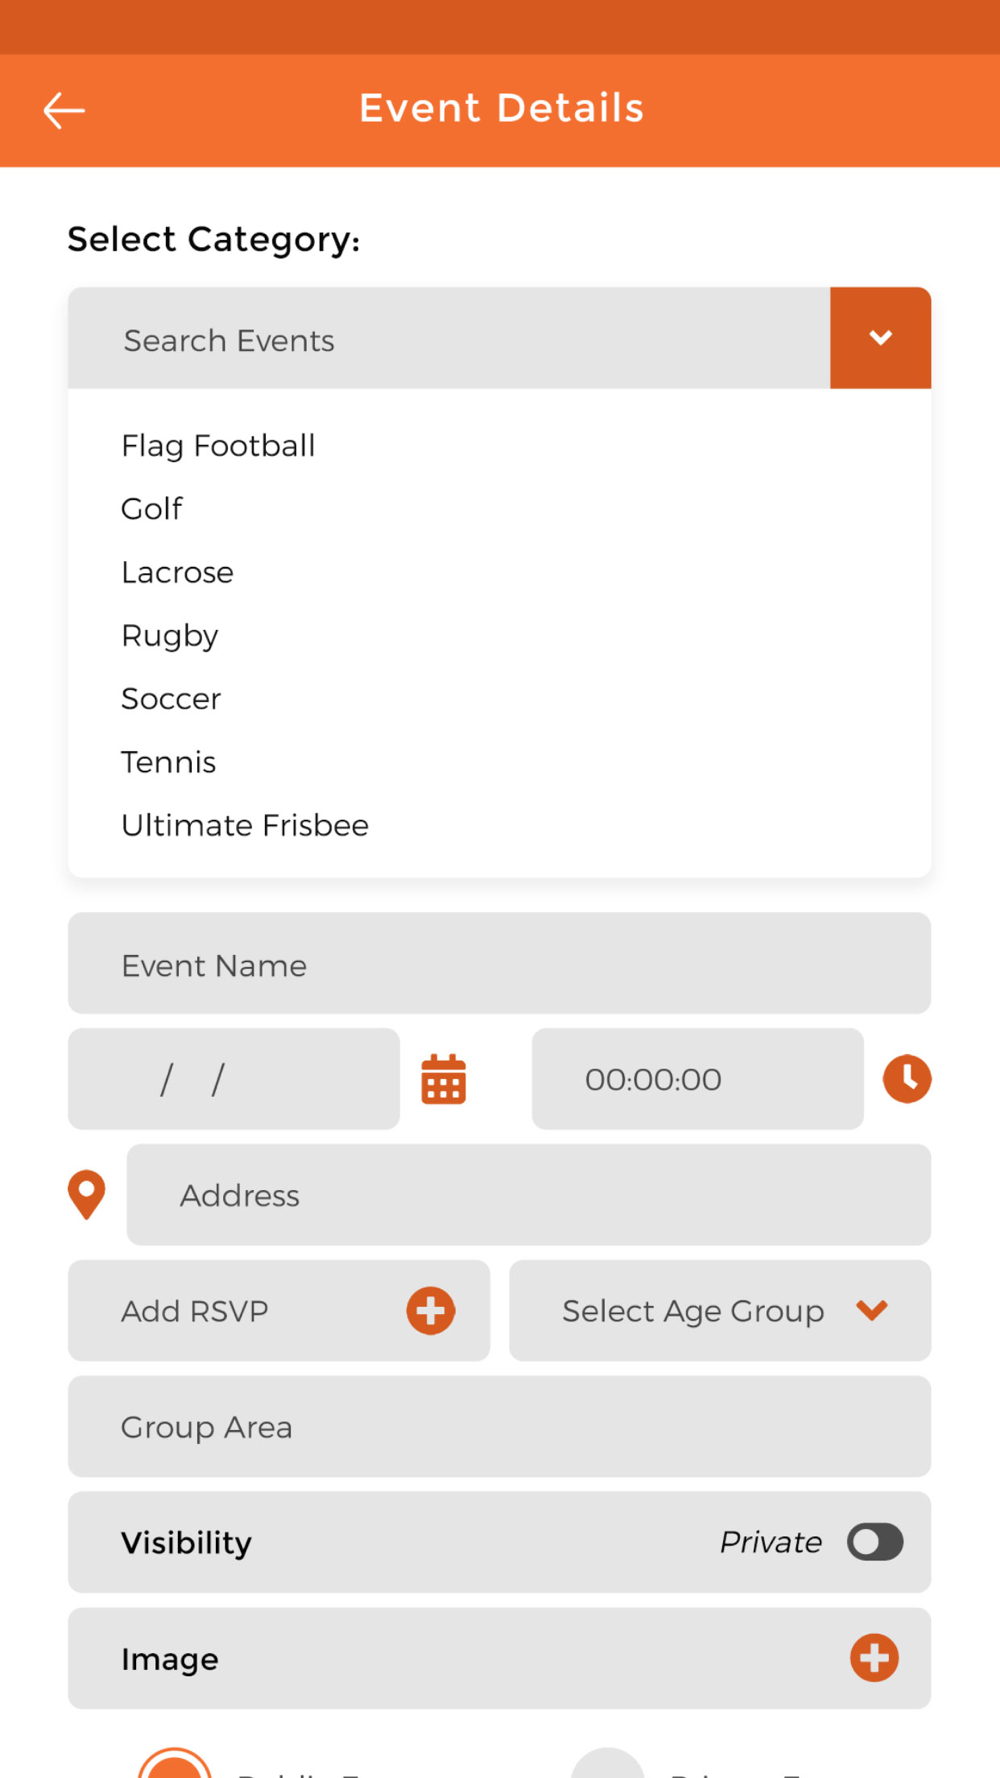
Task: Go back using the header arrow
Action: (x=64, y=110)
